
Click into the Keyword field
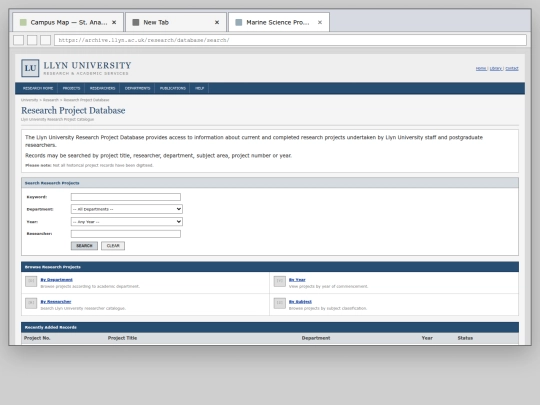click(126, 197)
